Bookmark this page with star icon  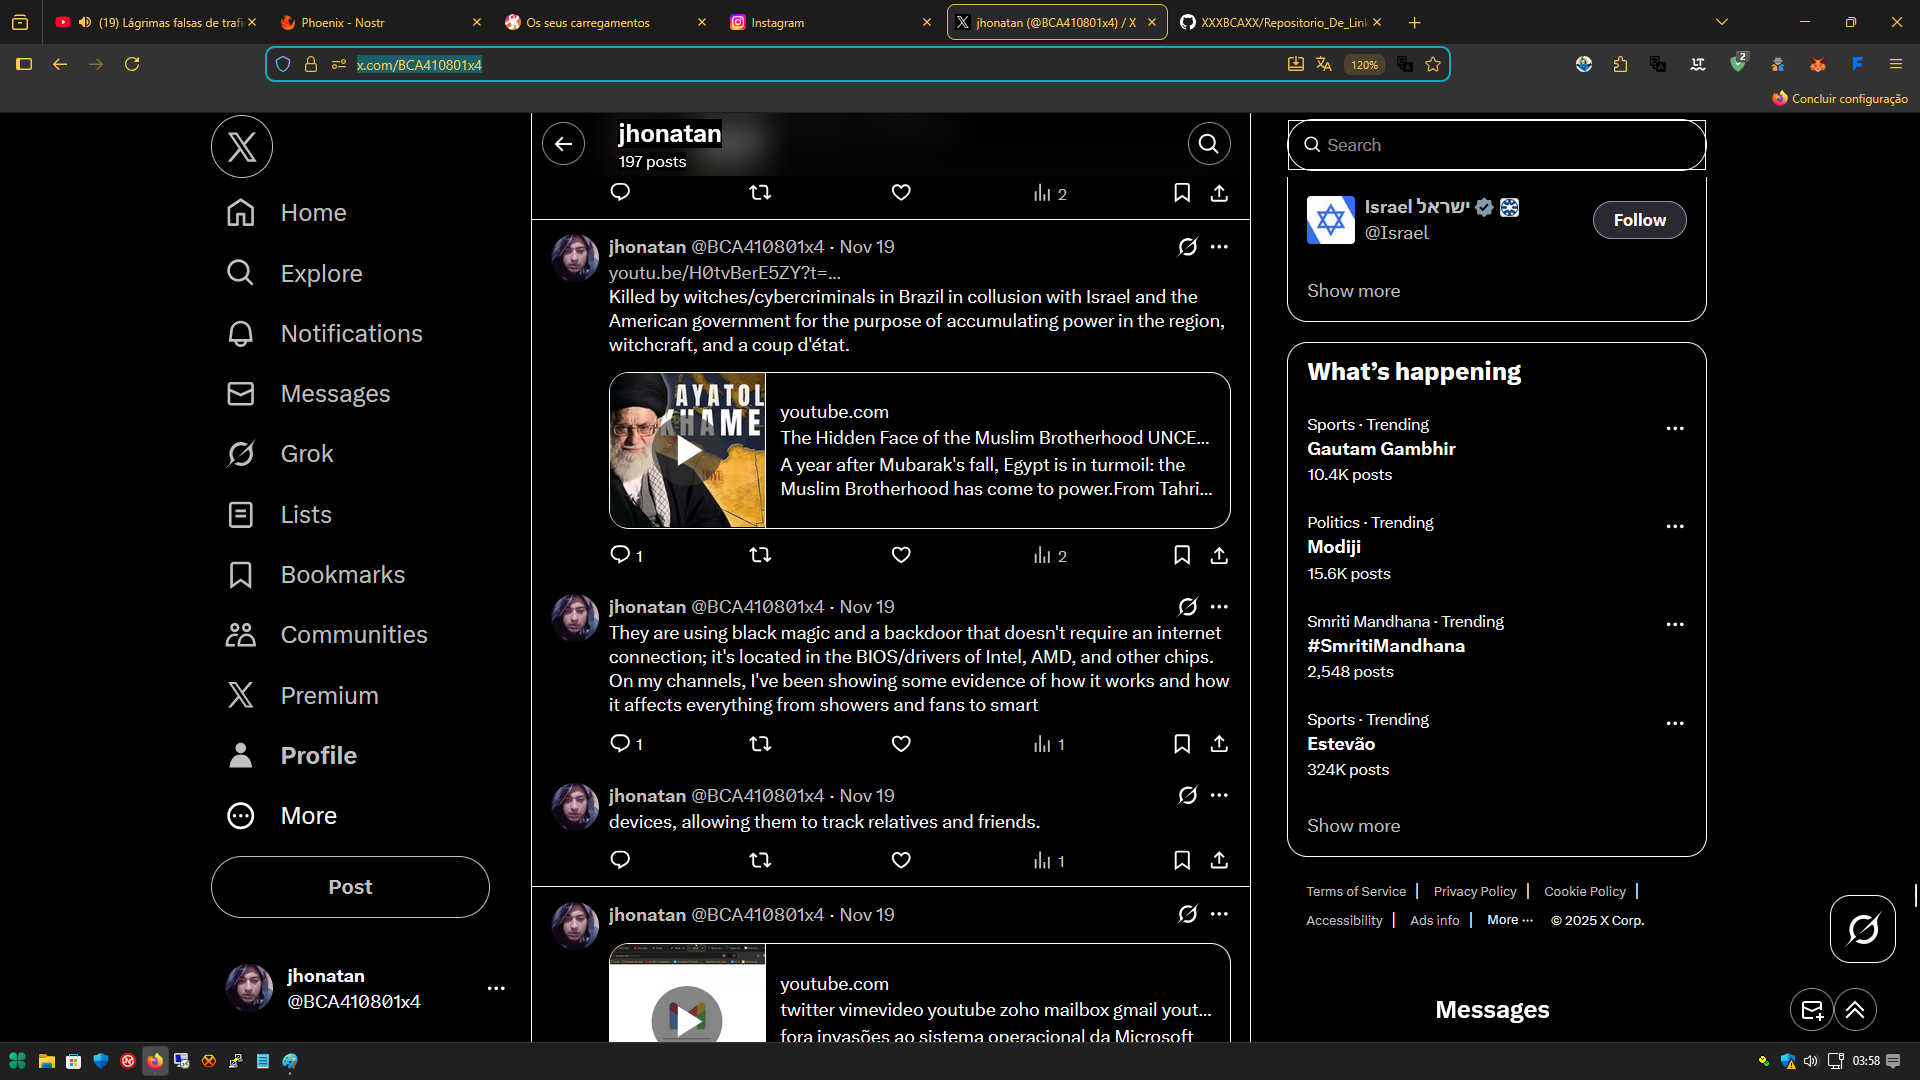(1433, 65)
